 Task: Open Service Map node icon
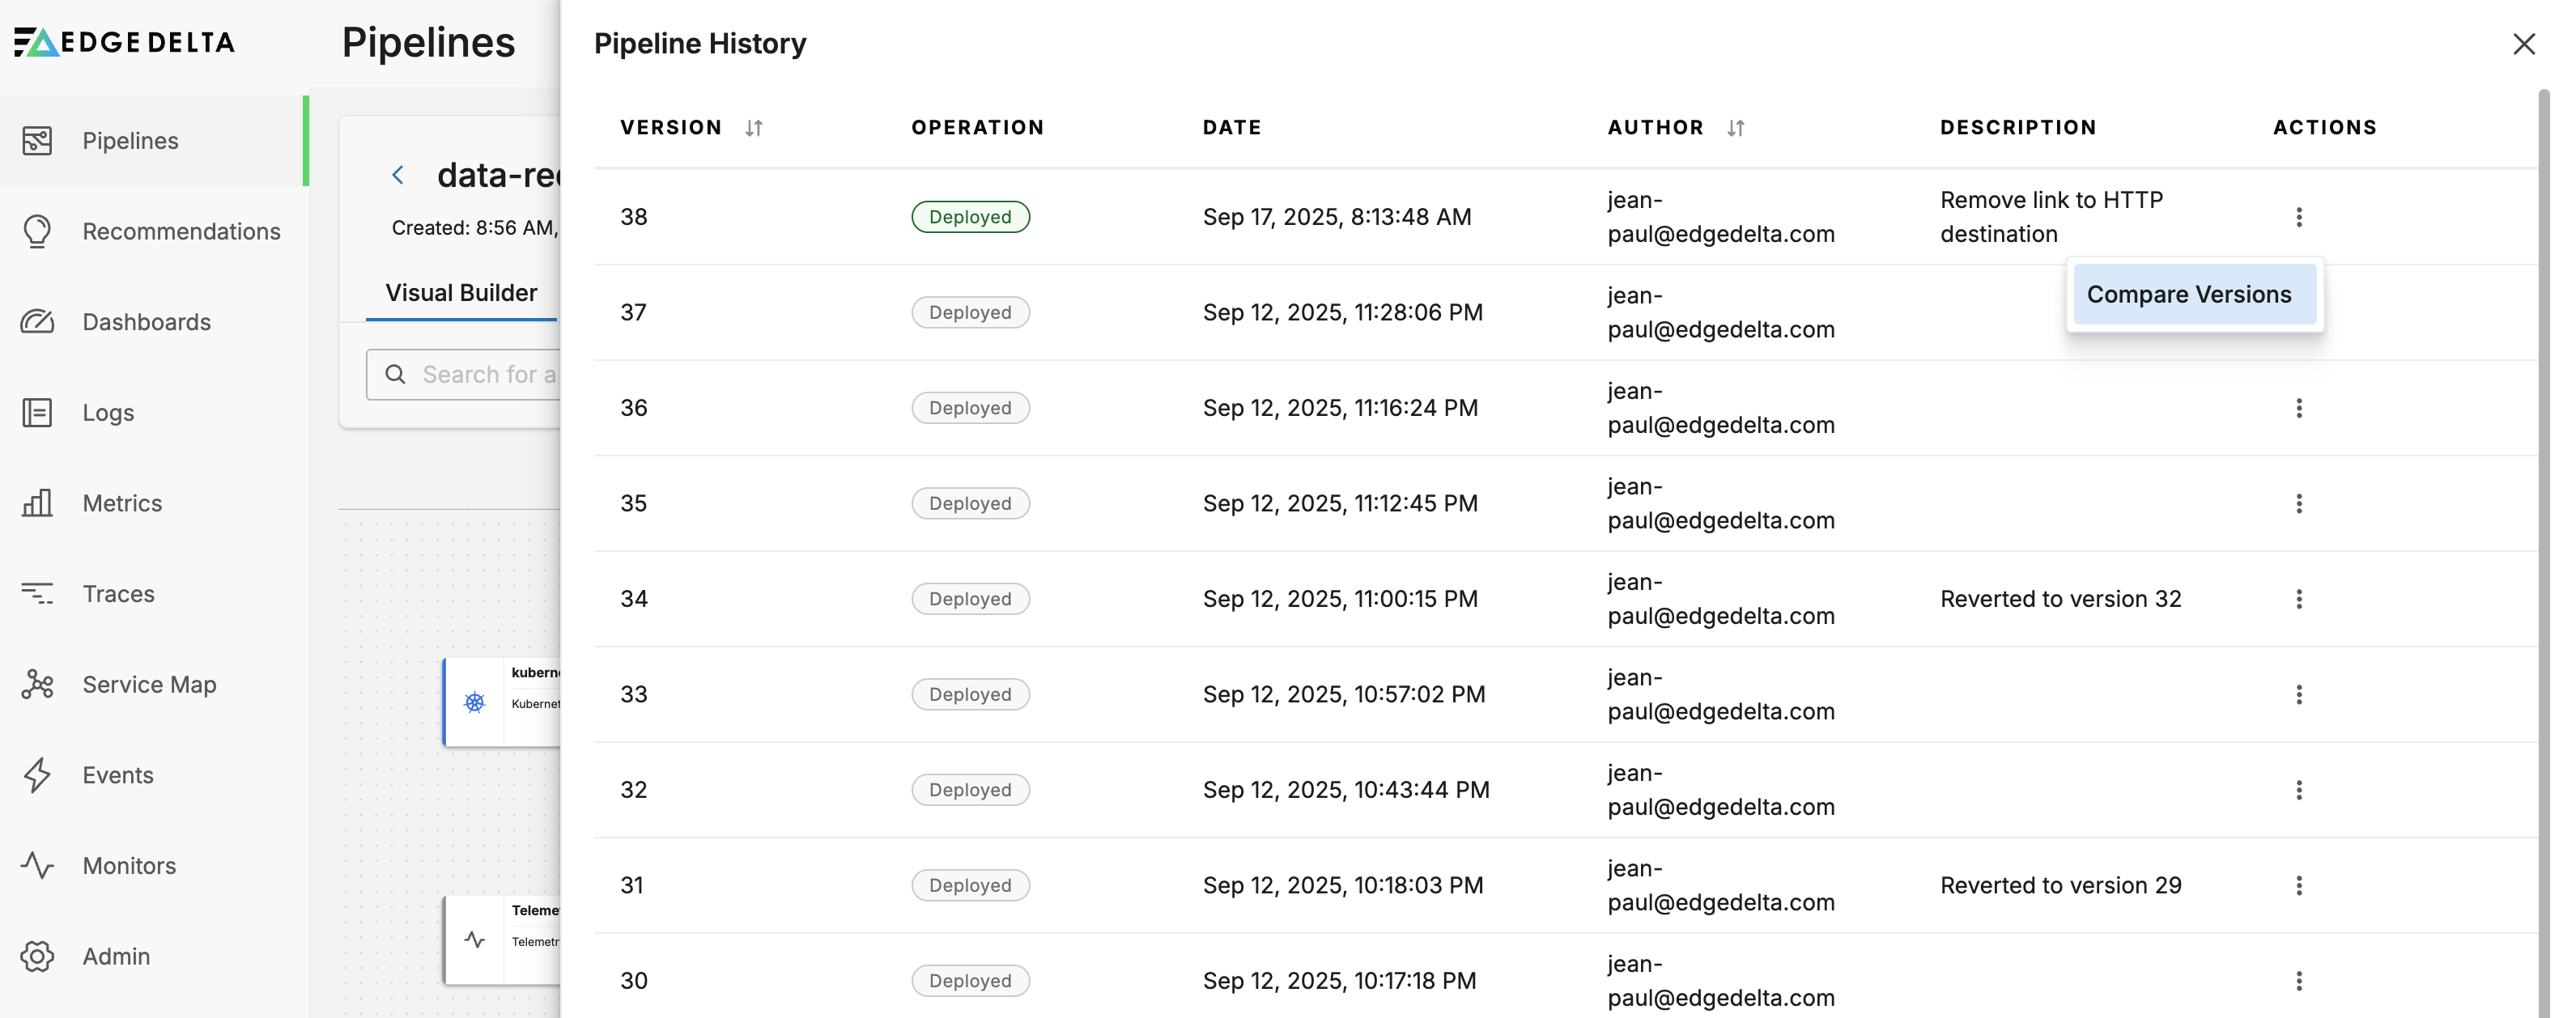click(x=37, y=684)
